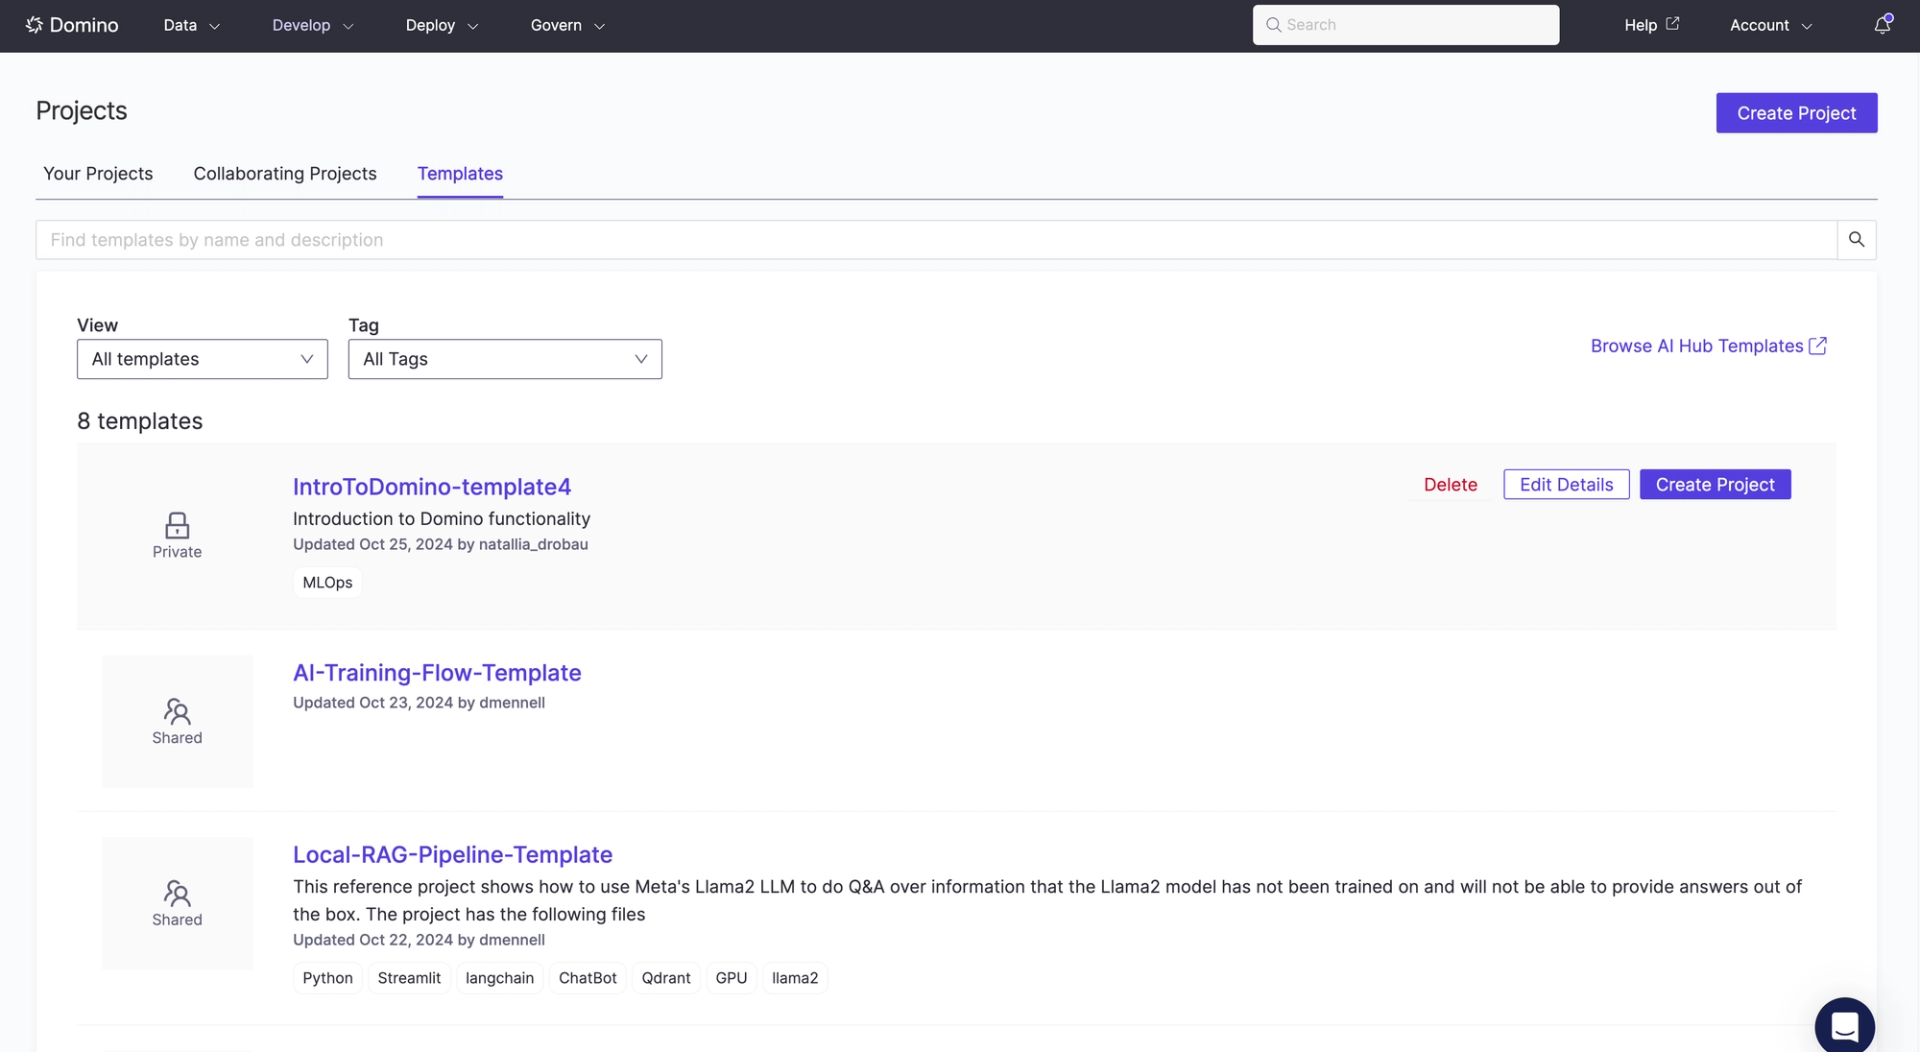Edit Details of IntroToDomino-template4
Image resolution: width=1920 pixels, height=1052 pixels.
1566,484
